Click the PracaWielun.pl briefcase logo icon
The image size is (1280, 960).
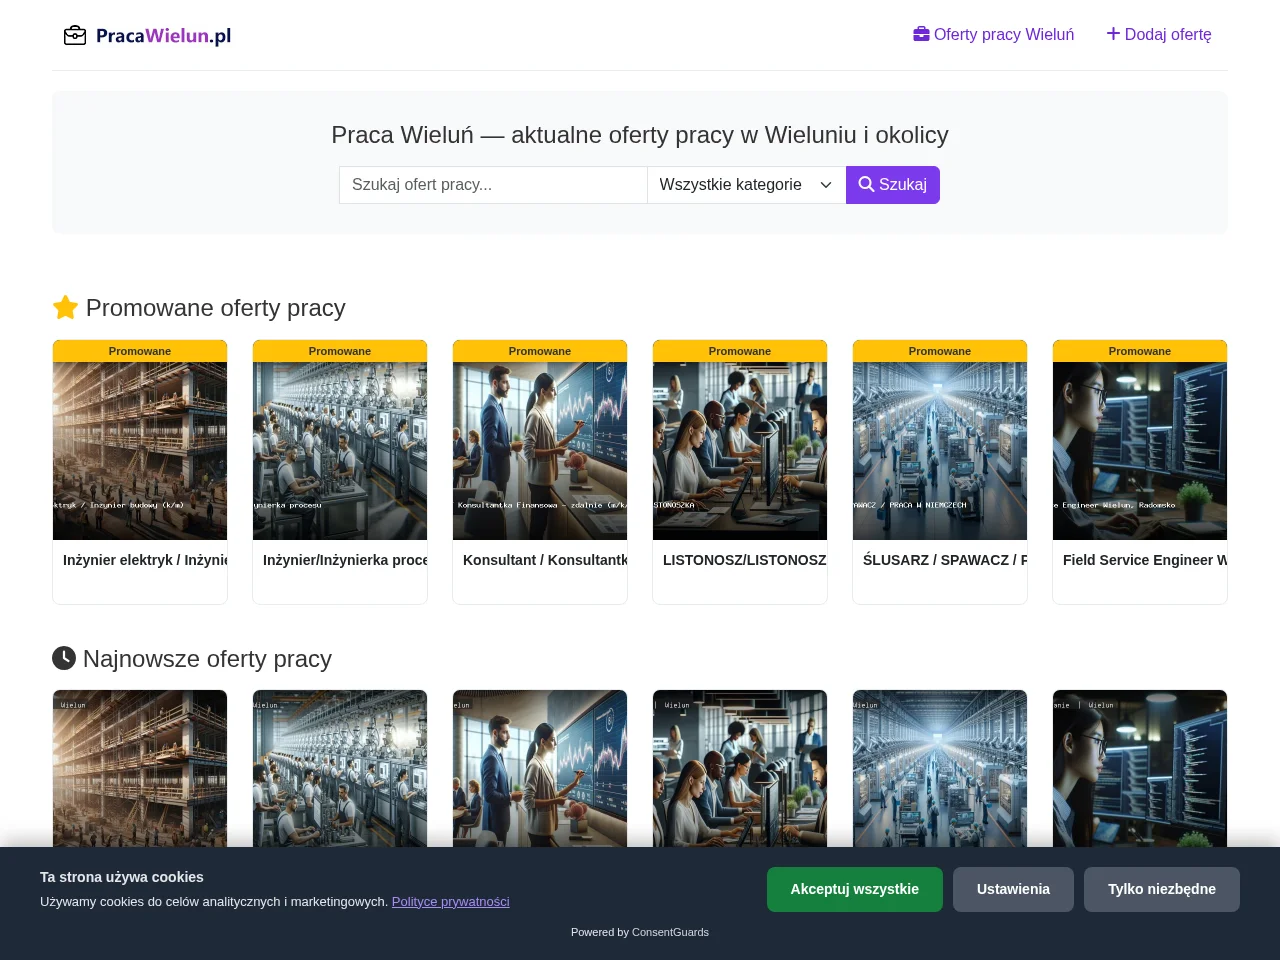click(75, 36)
